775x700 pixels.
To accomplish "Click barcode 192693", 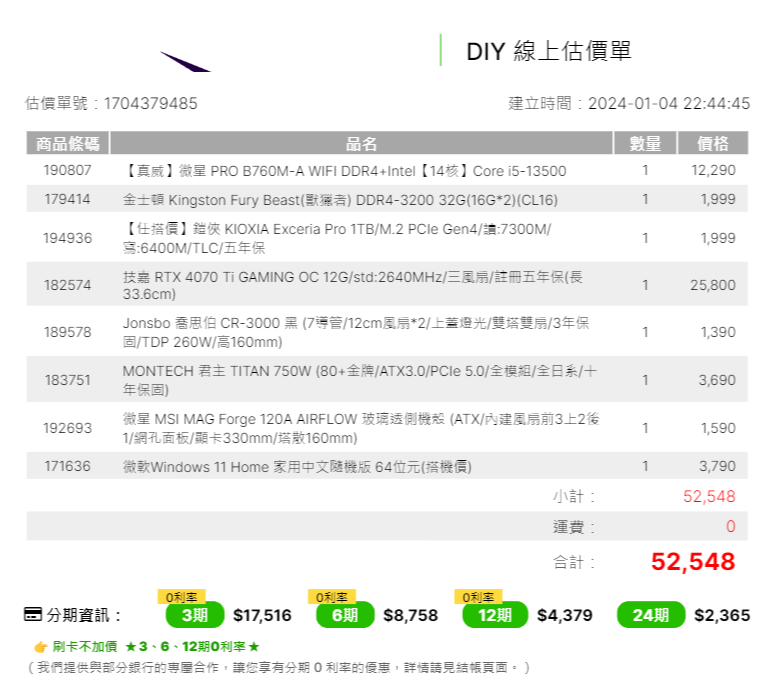I will 67,428.
